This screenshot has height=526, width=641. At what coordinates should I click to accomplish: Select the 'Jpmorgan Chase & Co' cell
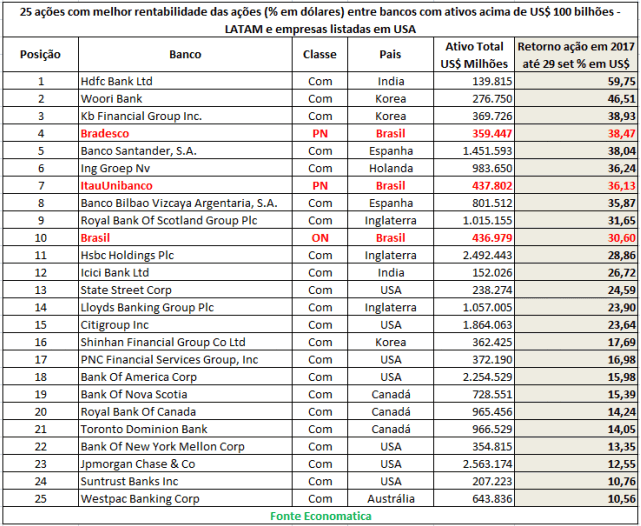[x=185, y=464]
